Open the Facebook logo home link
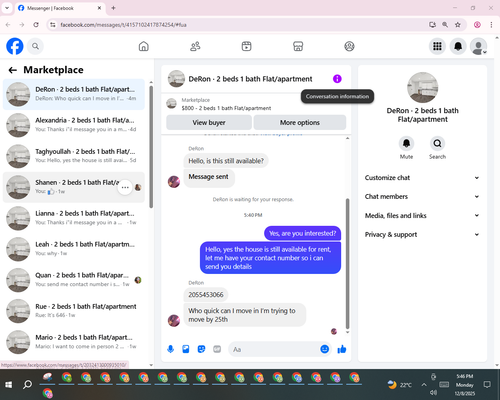500x400 pixels. [15, 46]
